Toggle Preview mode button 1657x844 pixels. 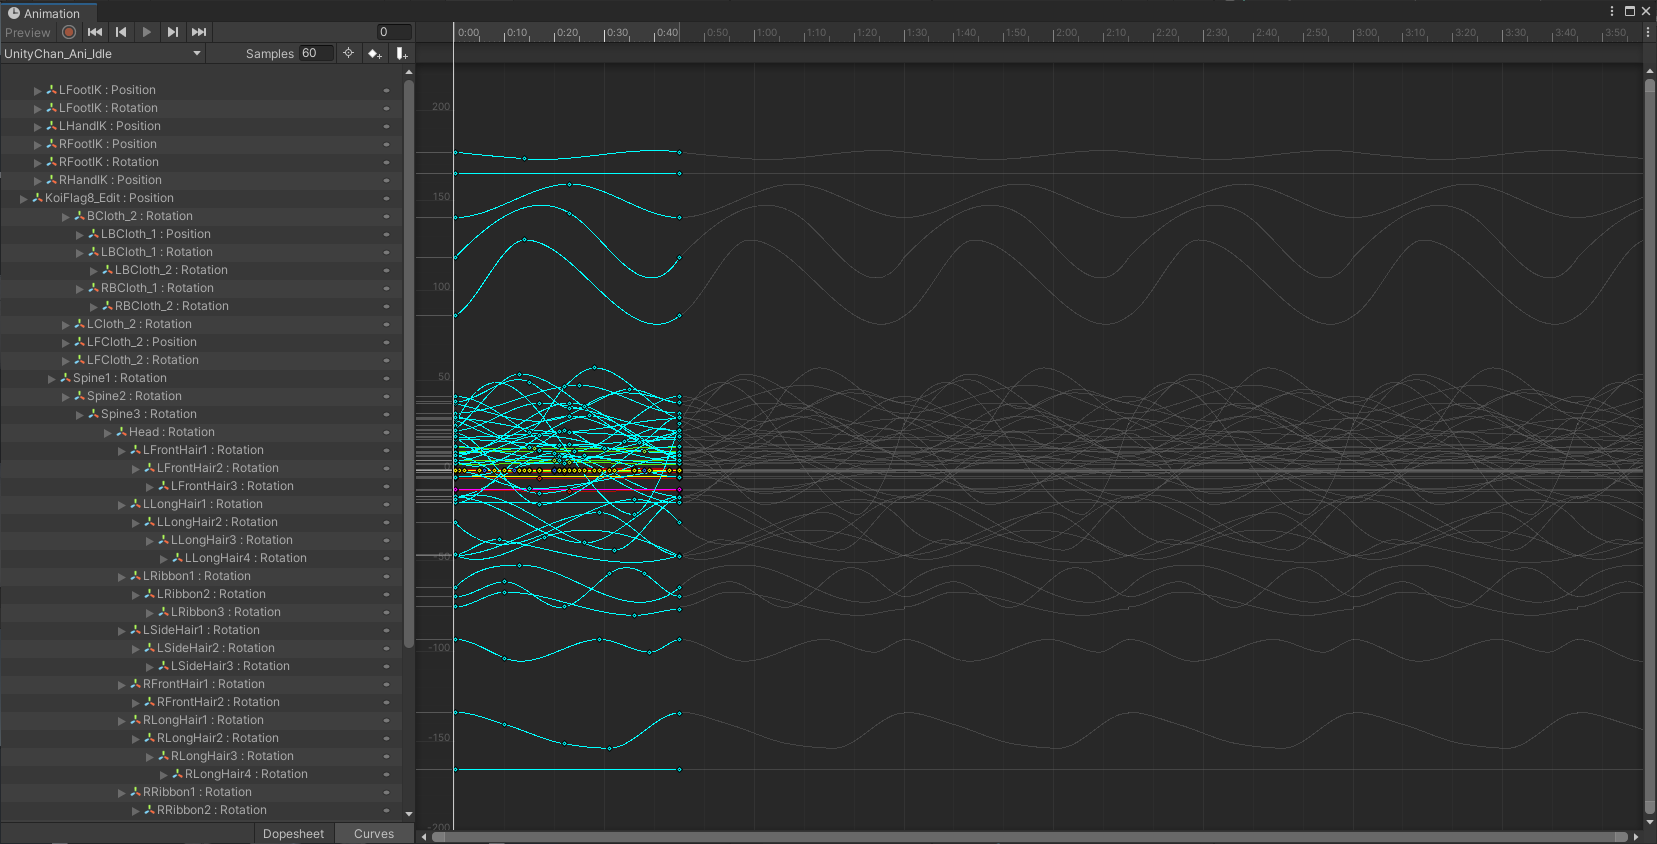[x=28, y=32]
